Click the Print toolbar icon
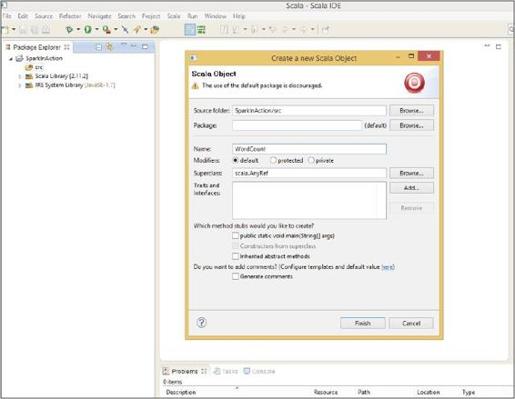 click(46, 30)
